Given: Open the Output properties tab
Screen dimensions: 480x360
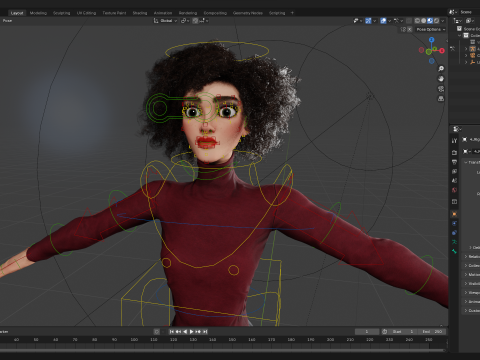Looking at the screenshot, I should (454, 162).
